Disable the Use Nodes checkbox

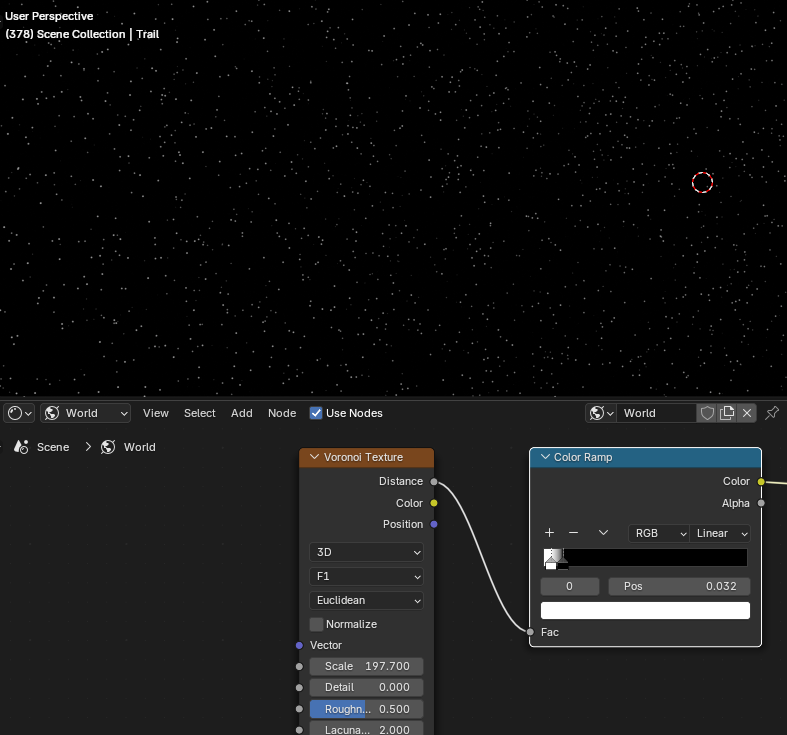(316, 413)
